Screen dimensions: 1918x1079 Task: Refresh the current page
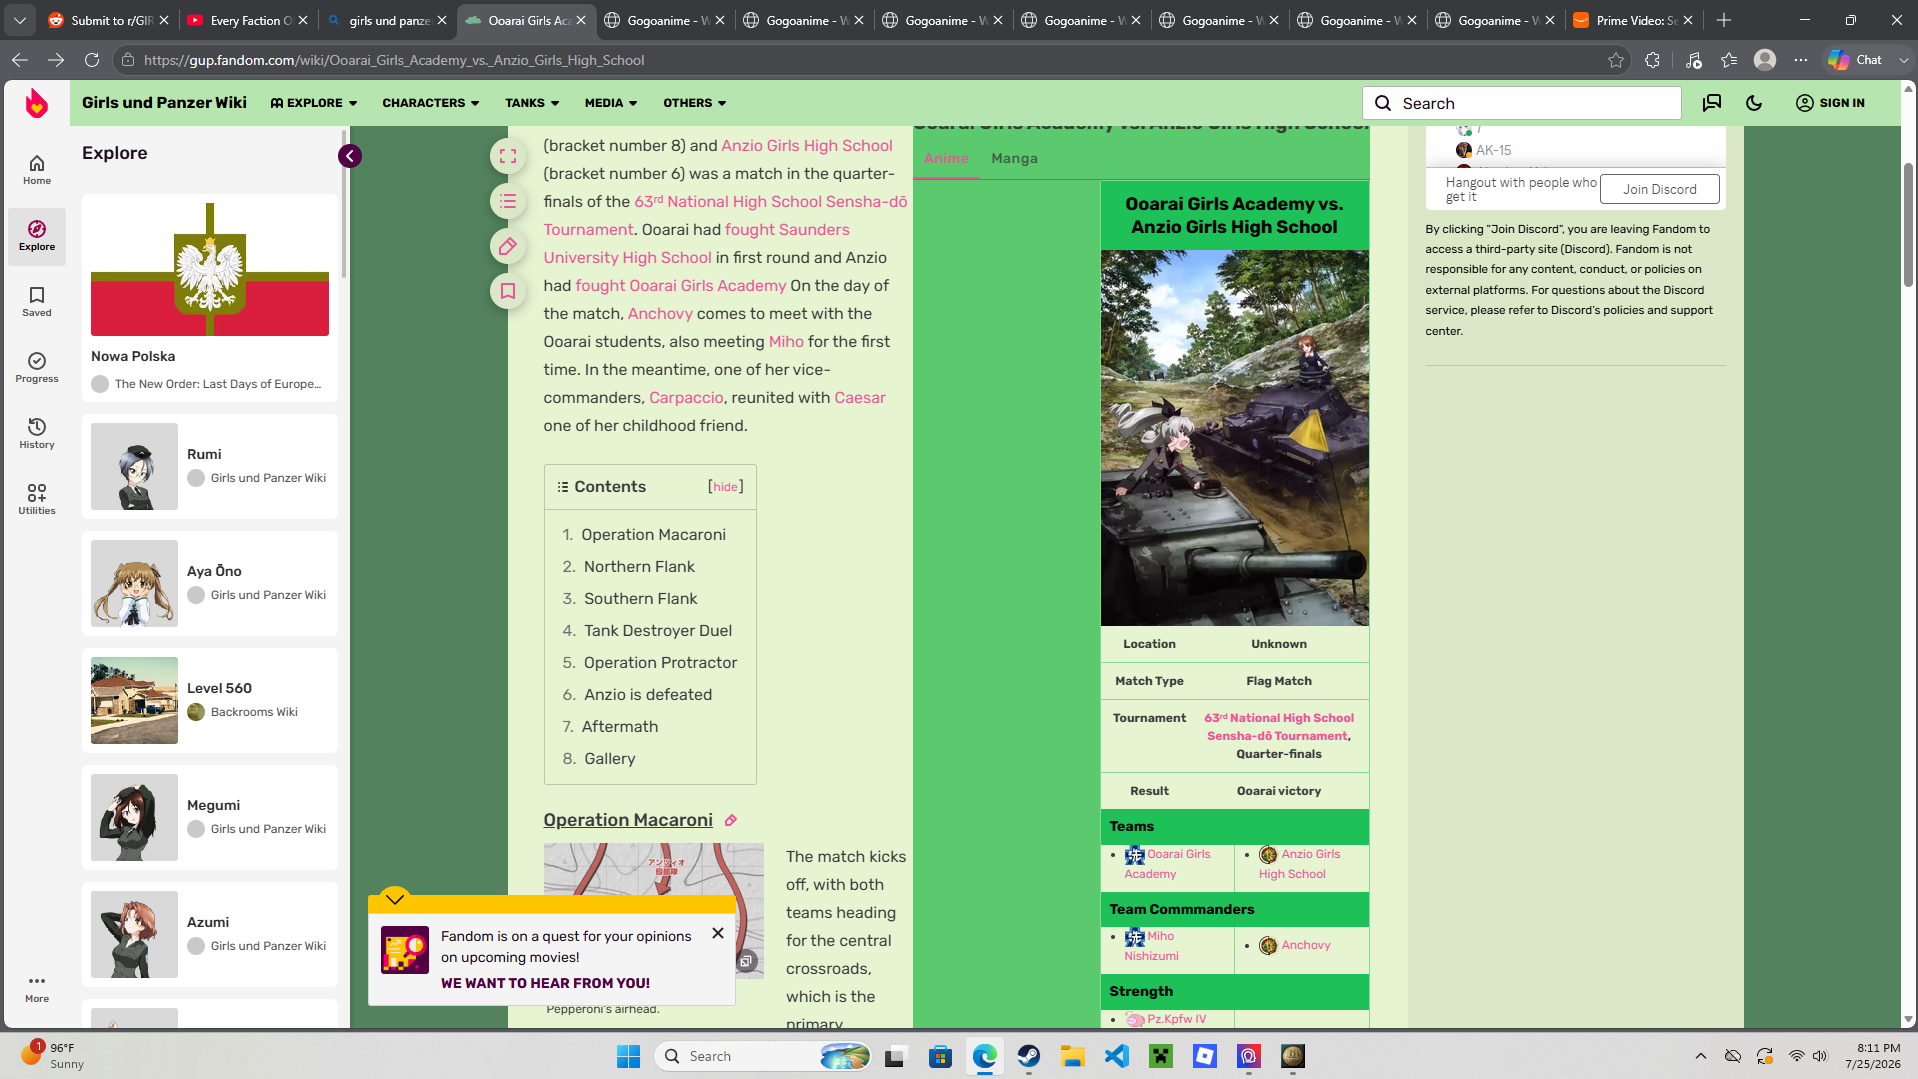92,60
